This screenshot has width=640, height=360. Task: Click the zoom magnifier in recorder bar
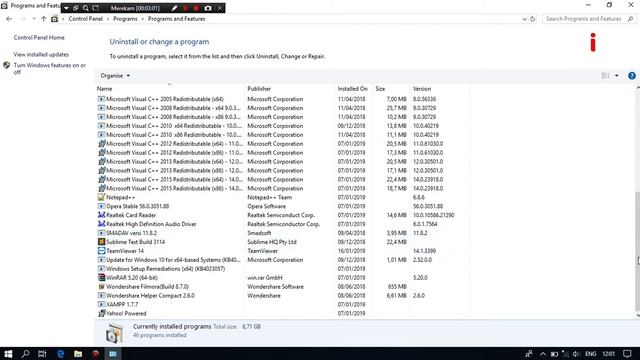click(x=85, y=8)
